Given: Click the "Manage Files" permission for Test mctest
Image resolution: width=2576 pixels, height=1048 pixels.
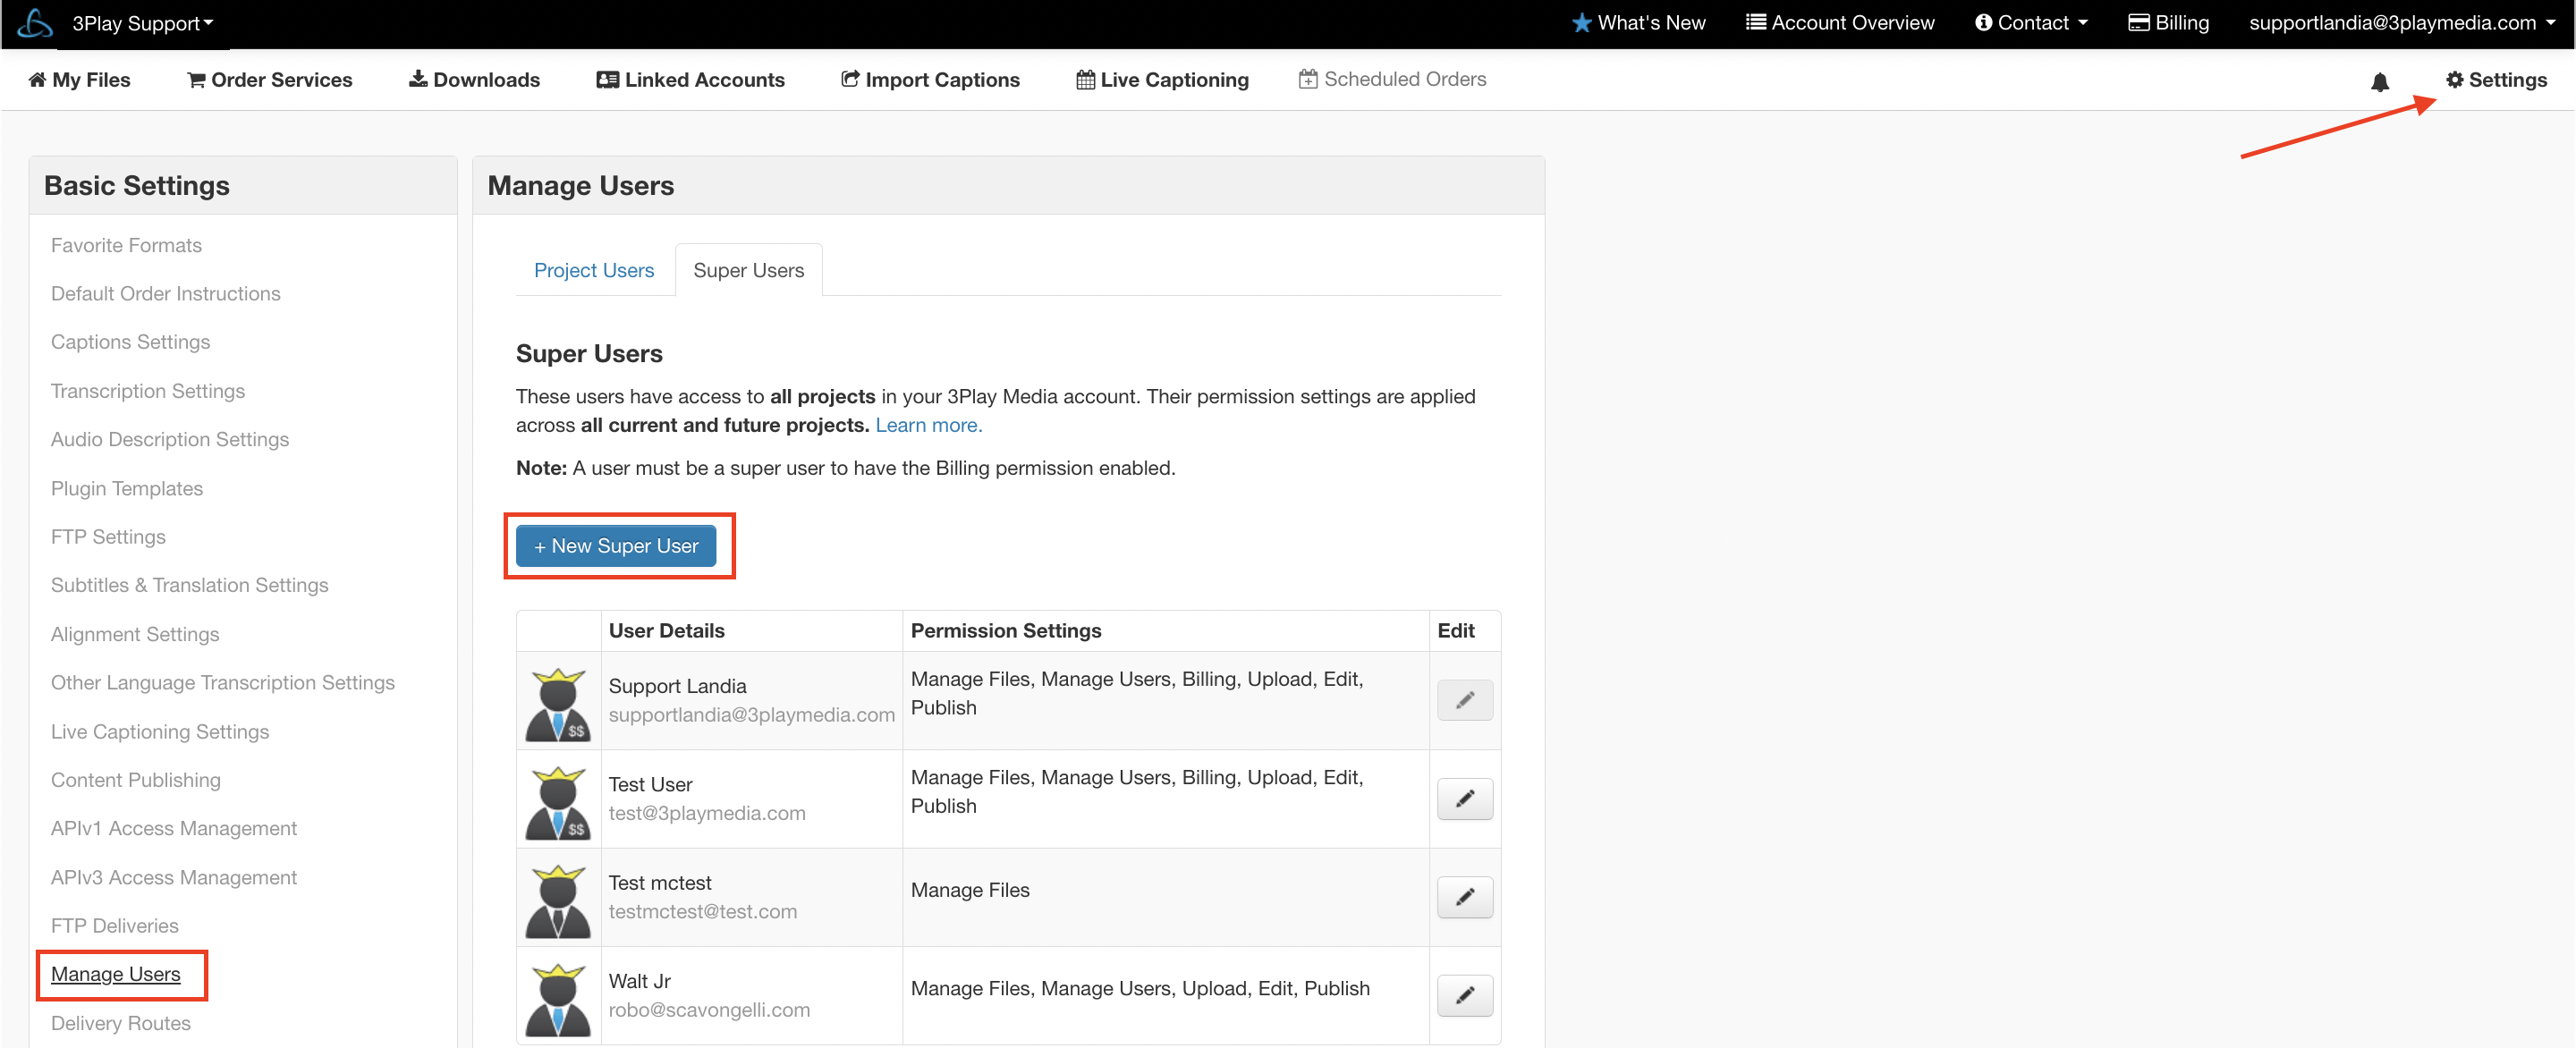Looking at the screenshot, I should [x=970, y=890].
